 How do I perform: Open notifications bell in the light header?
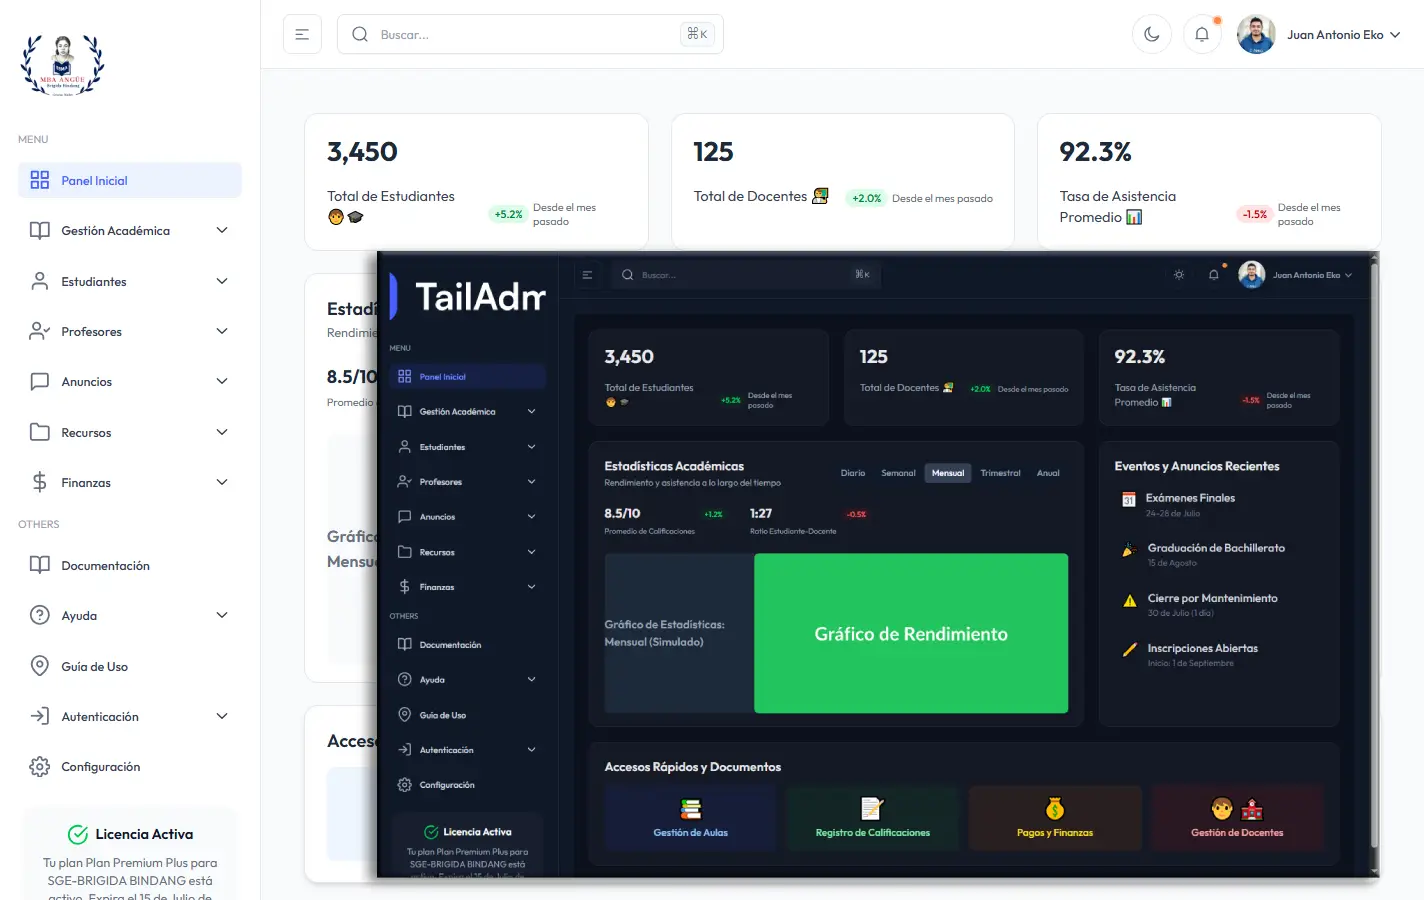tap(1201, 34)
